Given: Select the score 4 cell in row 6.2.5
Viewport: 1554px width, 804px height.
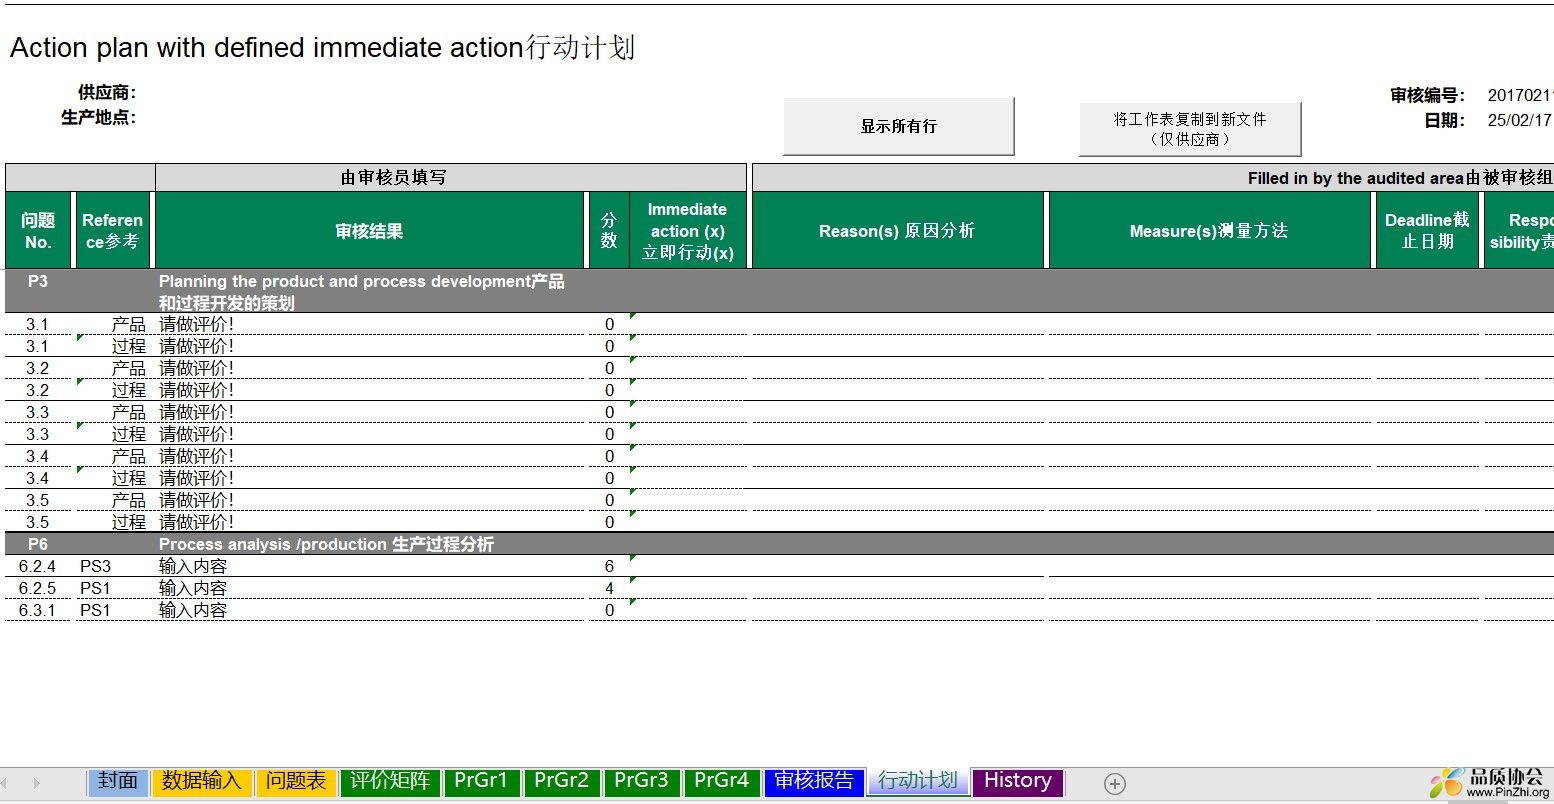Looking at the screenshot, I should click(609, 588).
